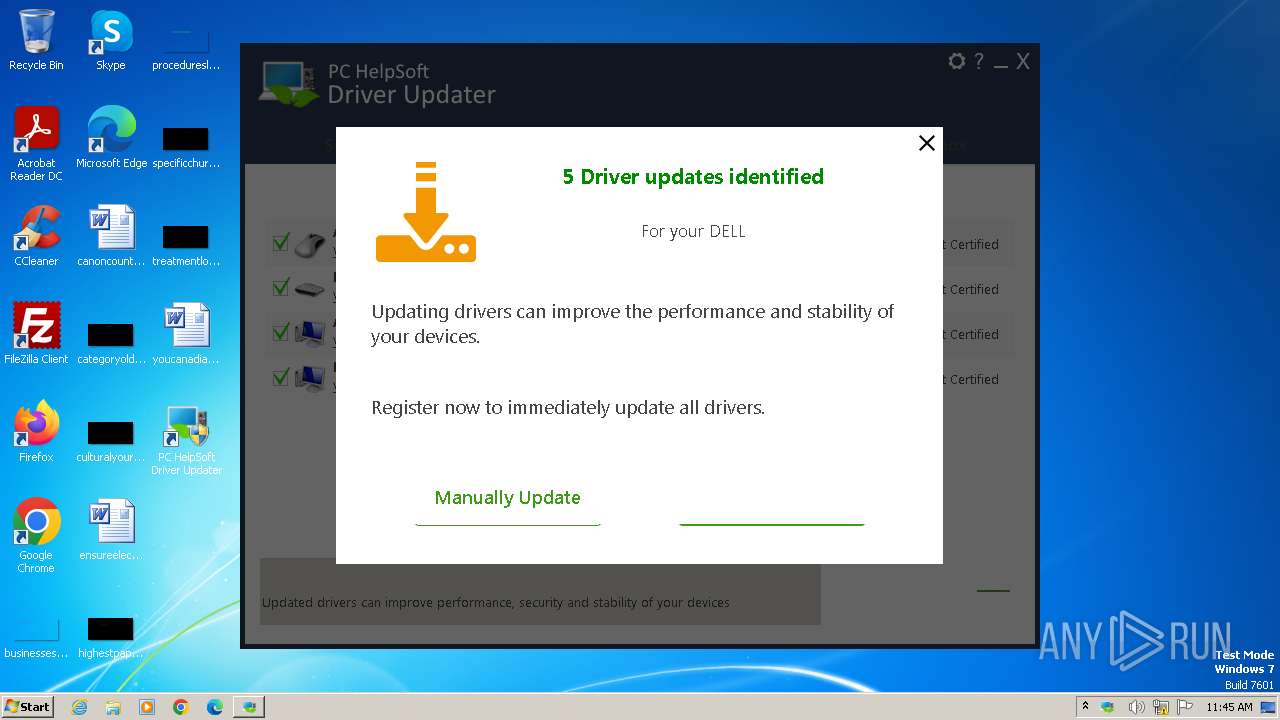Select the Microsoft Edge desktop shortcut
Screen dimensions: 1280x720
coord(111,138)
